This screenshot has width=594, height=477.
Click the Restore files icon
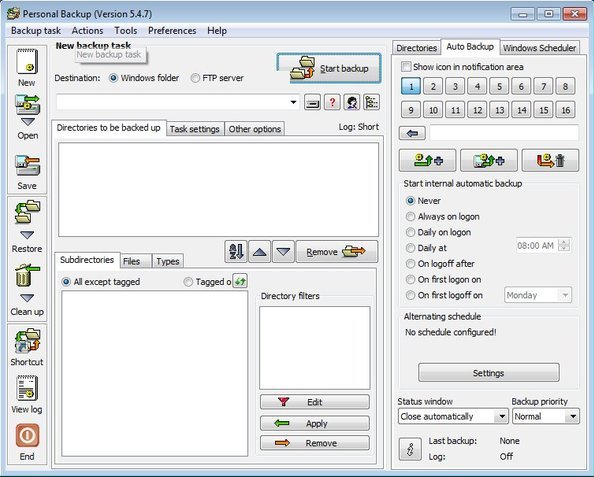click(27, 212)
